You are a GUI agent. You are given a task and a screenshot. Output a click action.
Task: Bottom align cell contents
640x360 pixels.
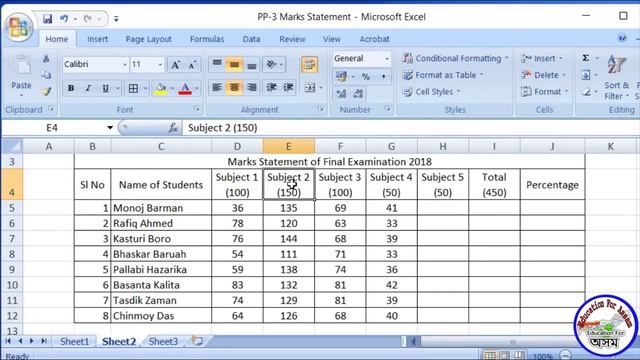pyautogui.click(x=252, y=64)
